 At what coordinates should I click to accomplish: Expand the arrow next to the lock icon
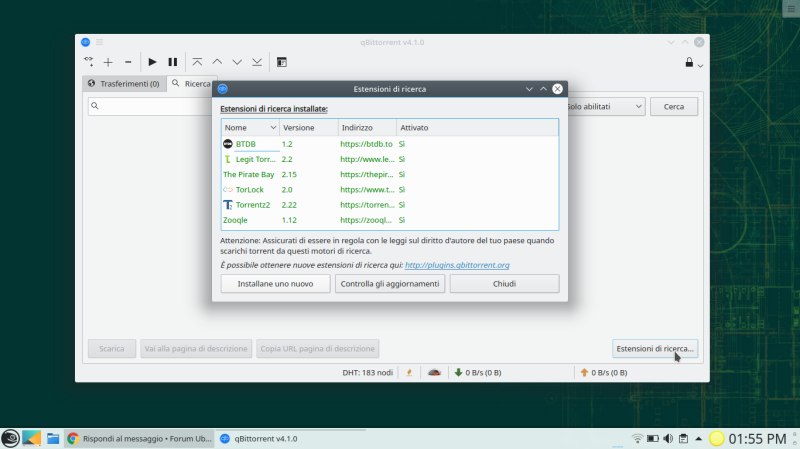pos(701,65)
